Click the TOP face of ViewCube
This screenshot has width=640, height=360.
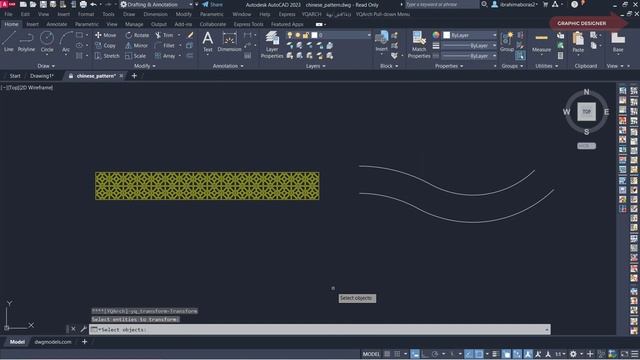pyautogui.click(x=587, y=111)
